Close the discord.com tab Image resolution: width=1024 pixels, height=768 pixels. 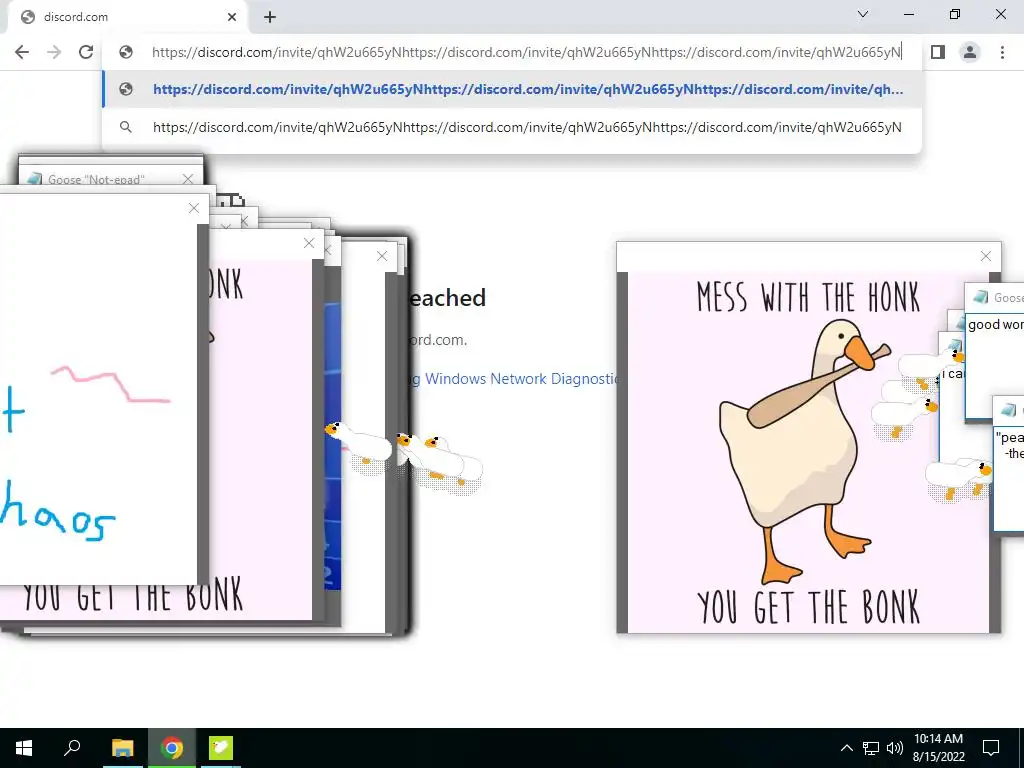coord(232,17)
